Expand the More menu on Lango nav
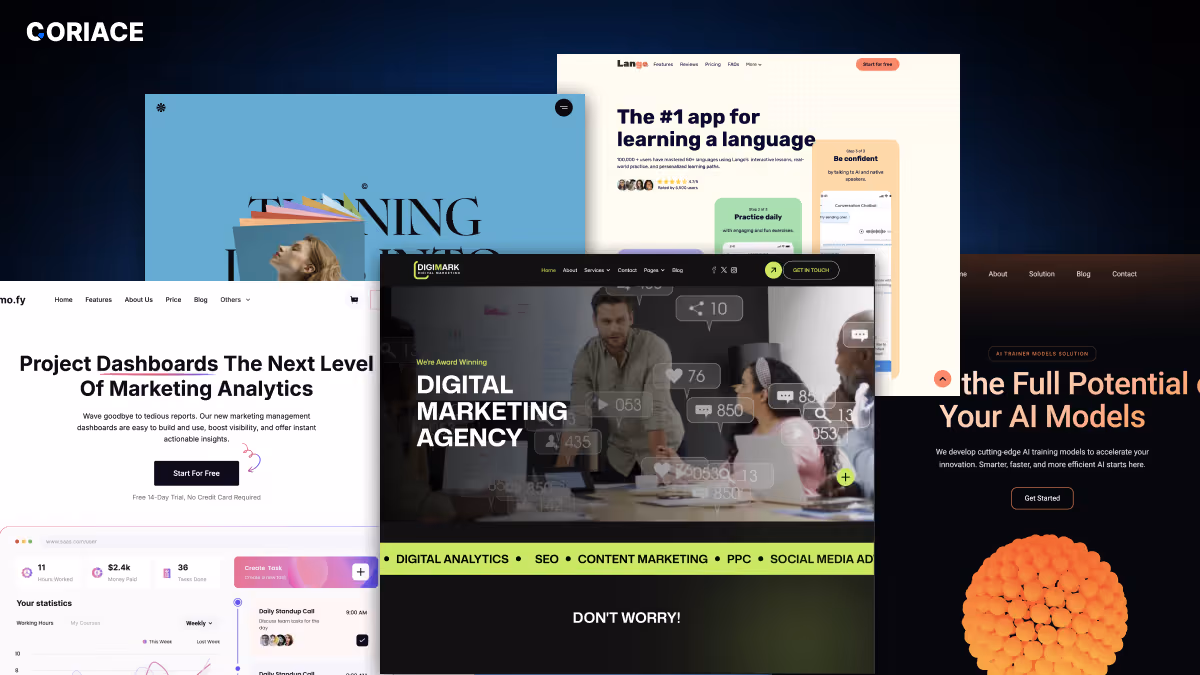This screenshot has width=1200, height=675. pyautogui.click(x=754, y=64)
